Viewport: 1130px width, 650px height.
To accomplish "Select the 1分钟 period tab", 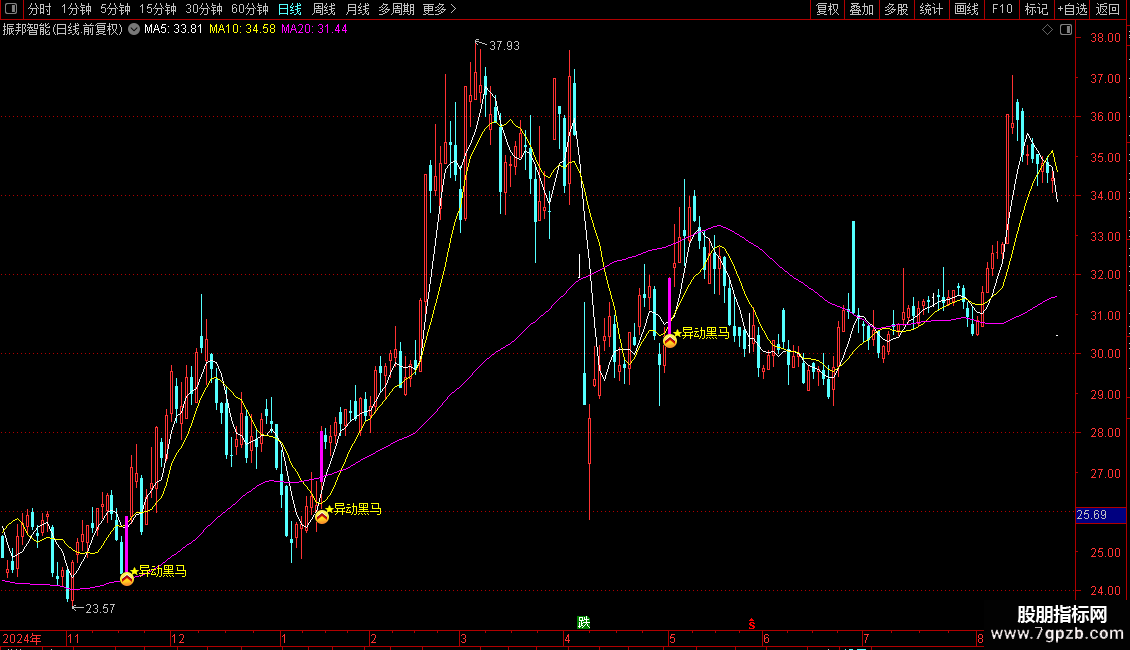I will click(76, 9).
